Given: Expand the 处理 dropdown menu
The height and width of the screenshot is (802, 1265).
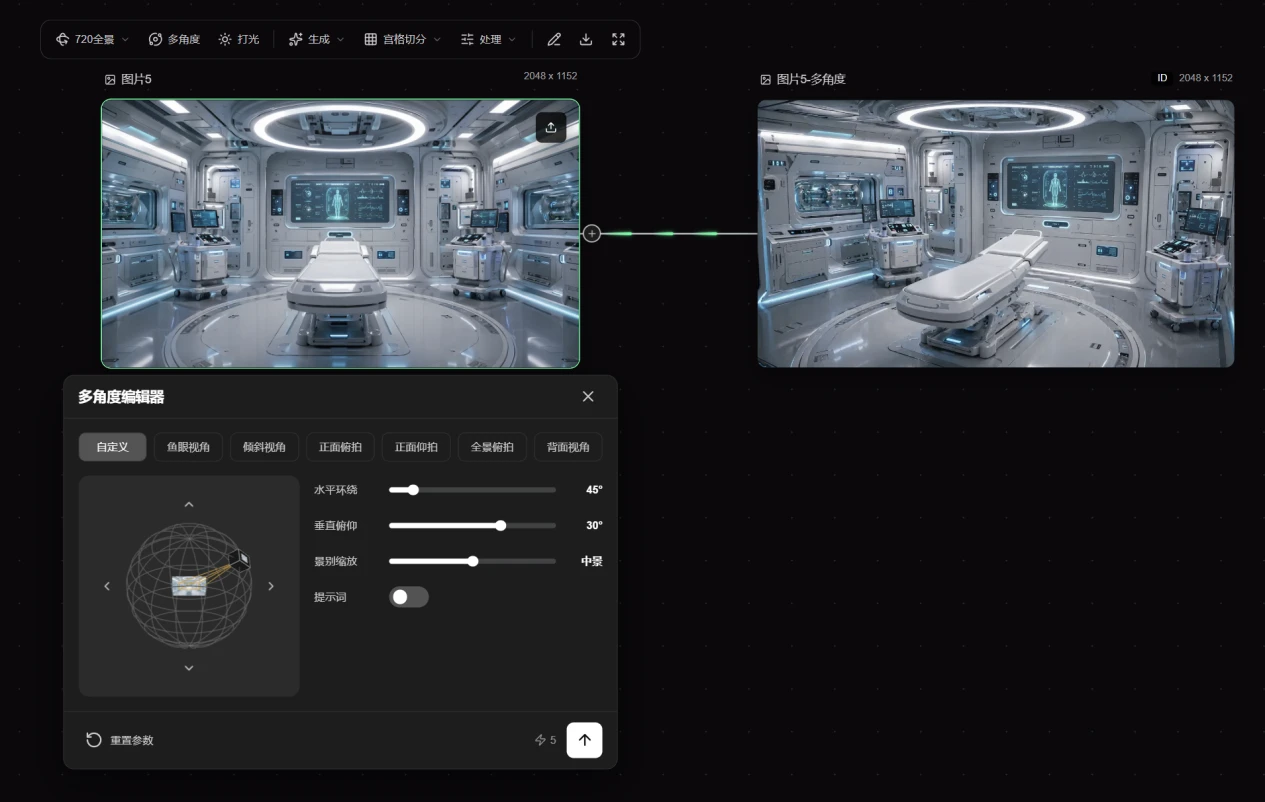Looking at the screenshot, I should click(x=489, y=39).
